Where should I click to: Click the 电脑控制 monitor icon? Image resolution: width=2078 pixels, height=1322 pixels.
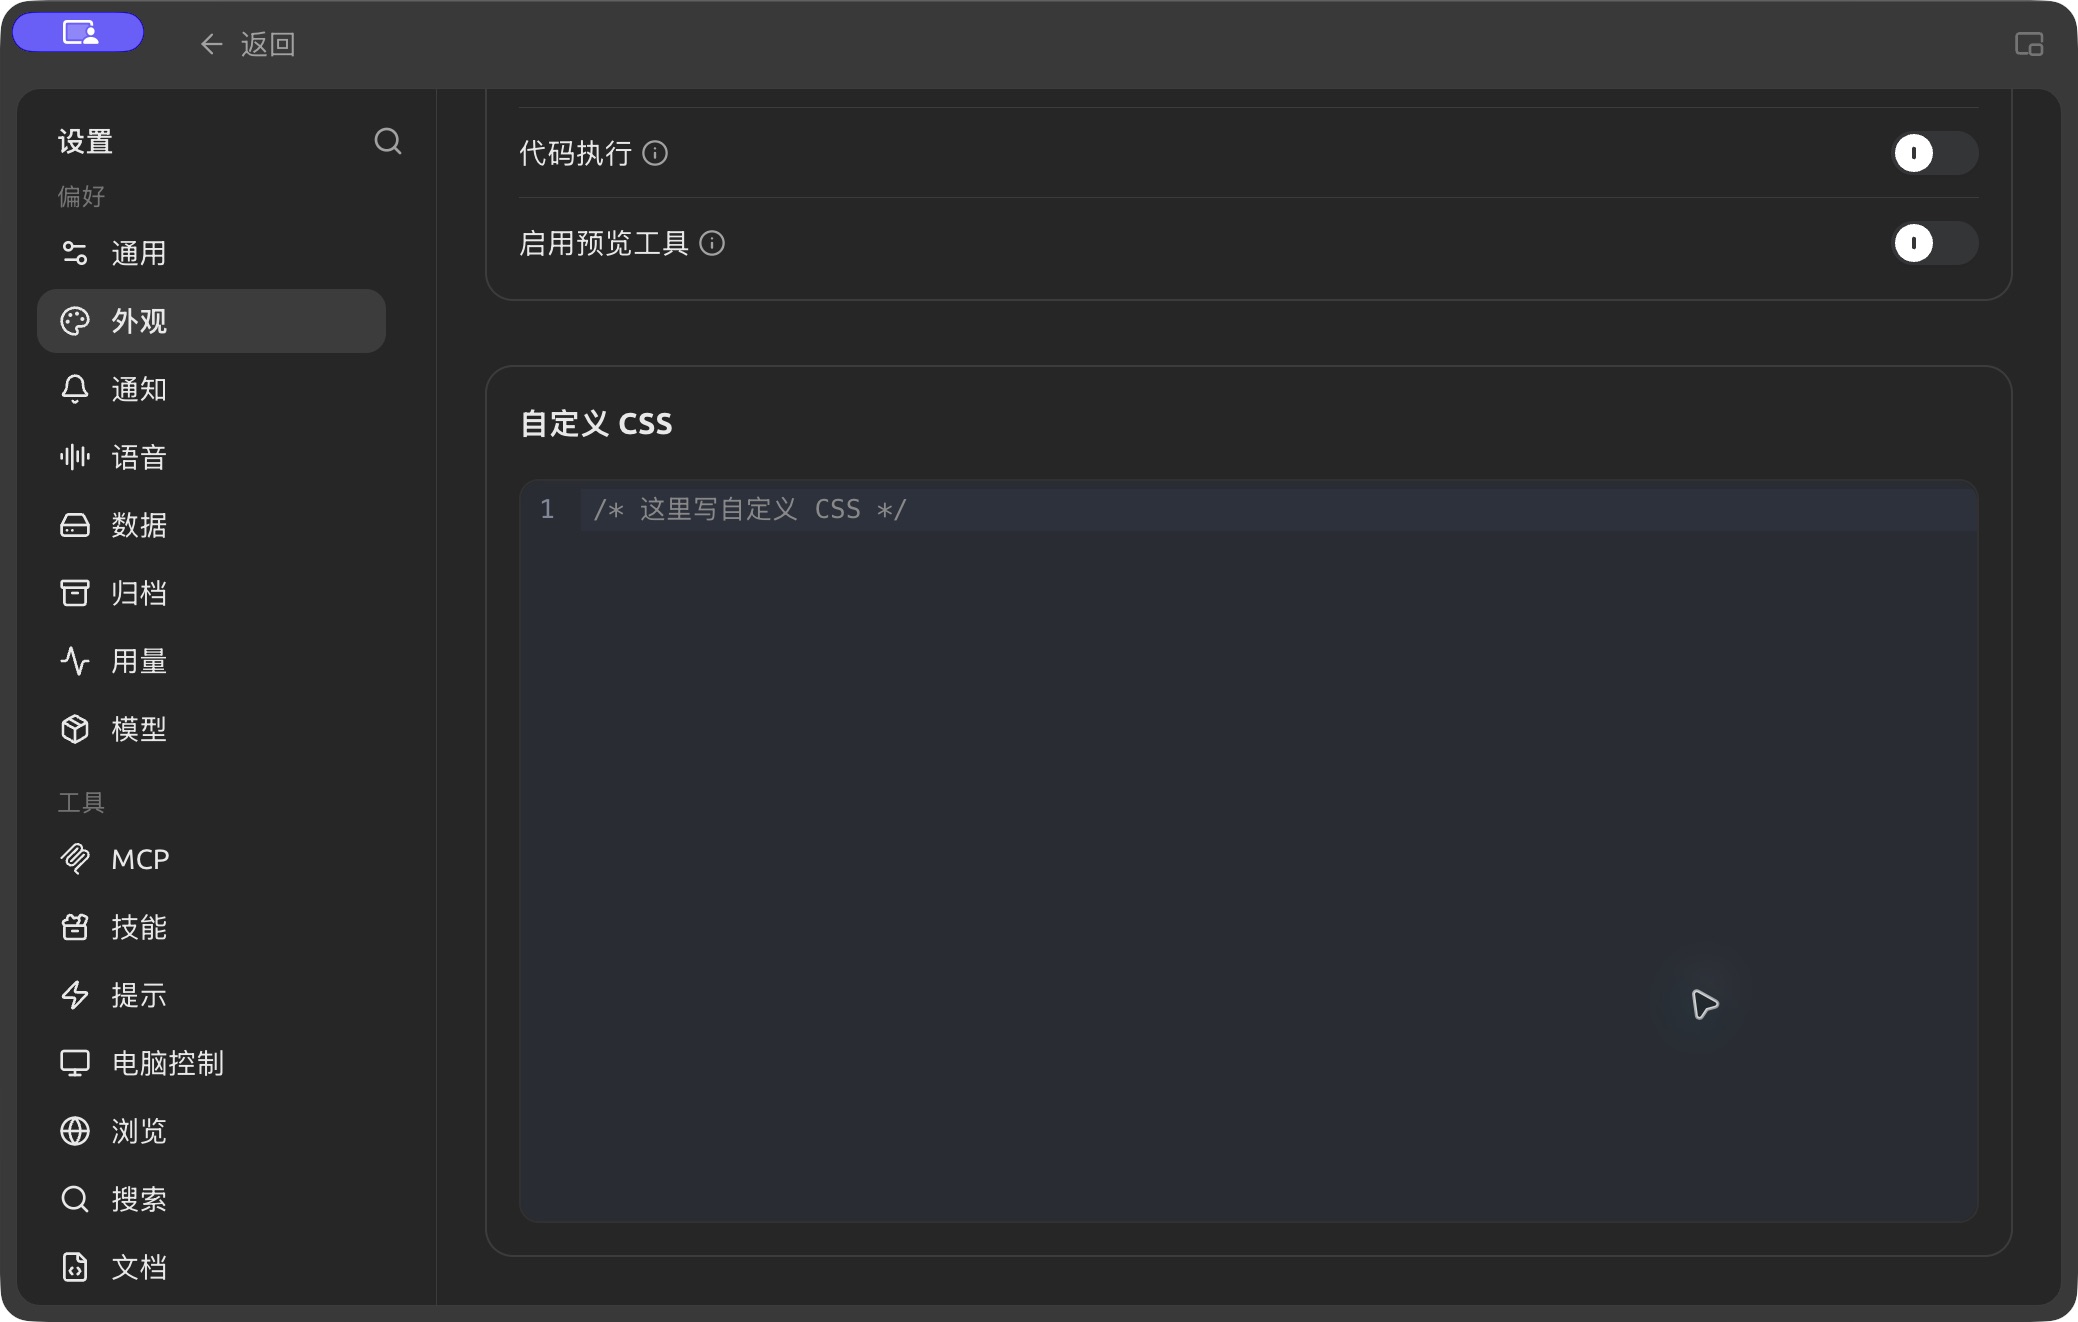tap(75, 1063)
